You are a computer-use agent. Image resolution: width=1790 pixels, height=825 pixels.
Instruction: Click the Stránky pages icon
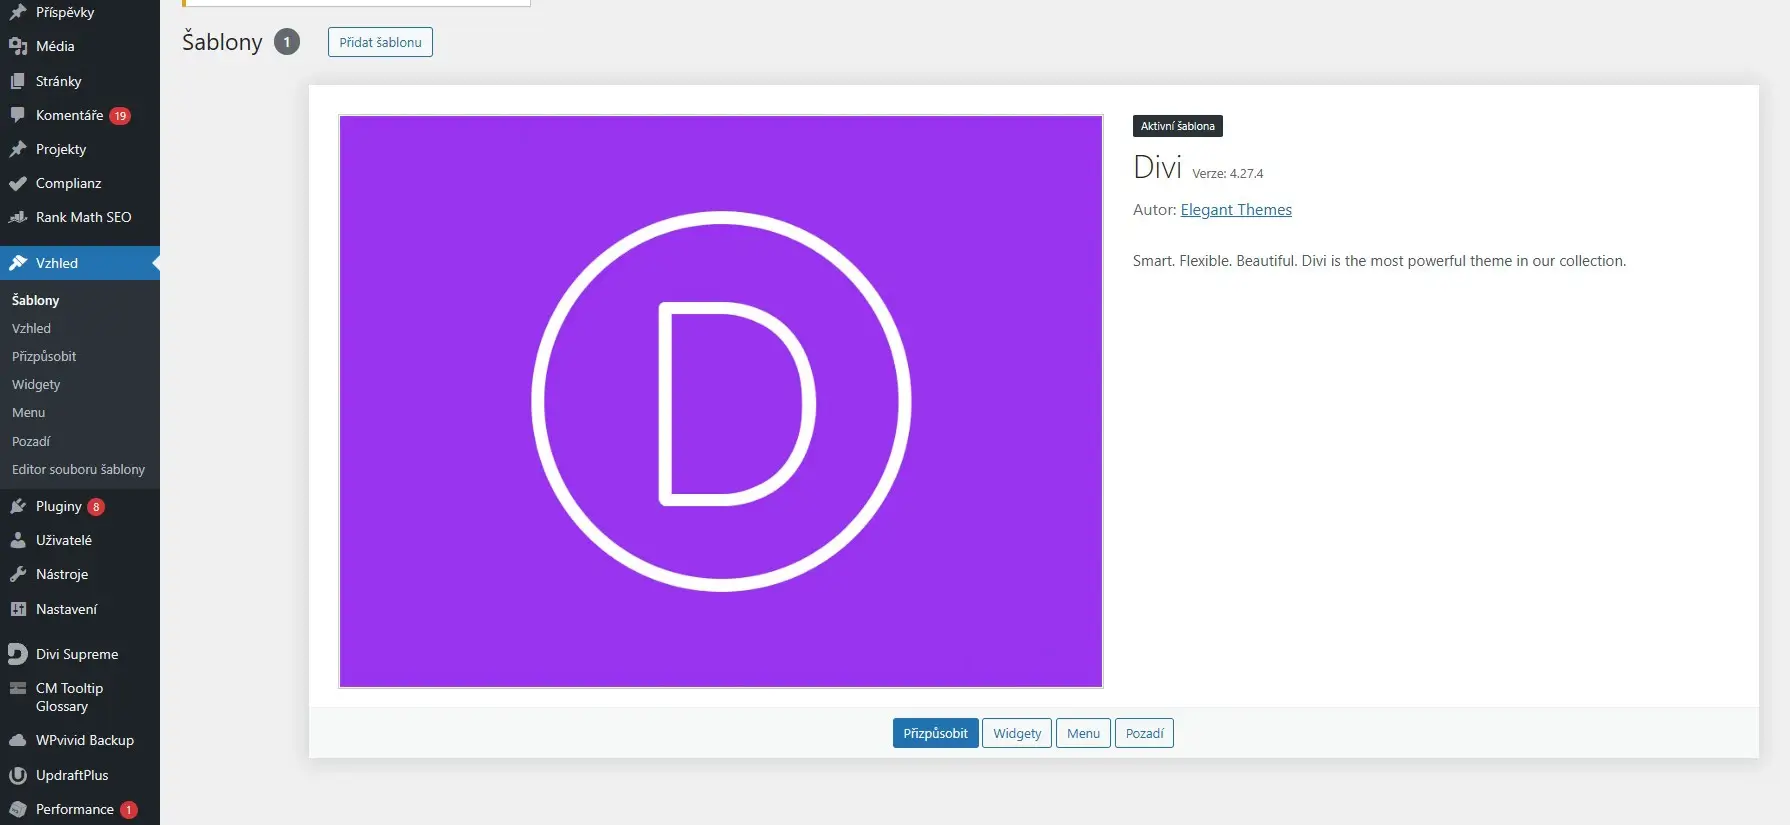(18, 81)
